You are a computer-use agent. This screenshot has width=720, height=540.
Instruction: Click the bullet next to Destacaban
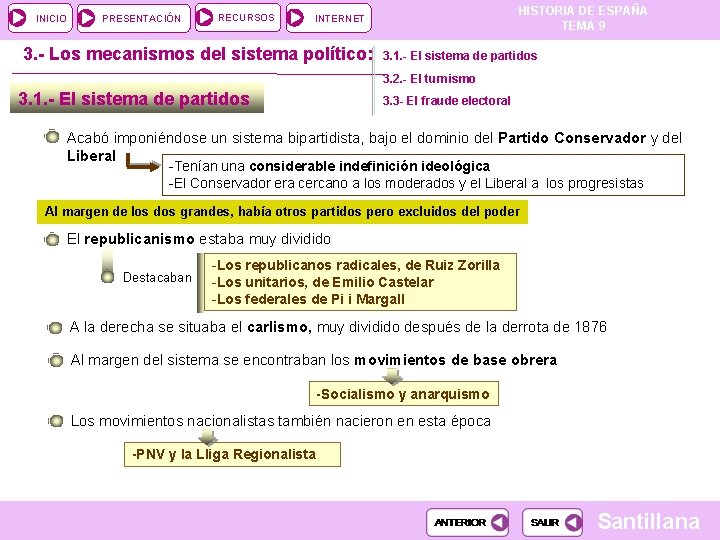(x=107, y=276)
